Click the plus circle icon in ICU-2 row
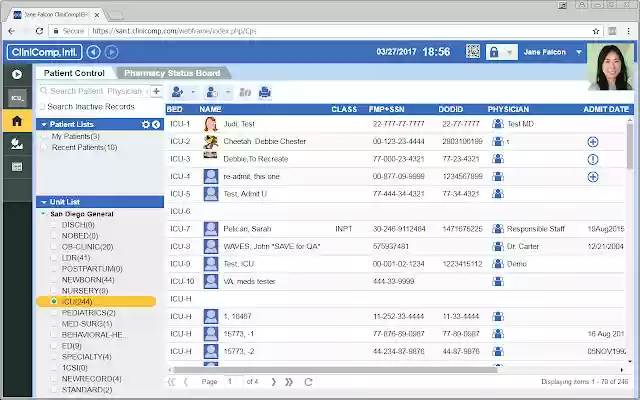The image size is (640, 400). point(593,142)
